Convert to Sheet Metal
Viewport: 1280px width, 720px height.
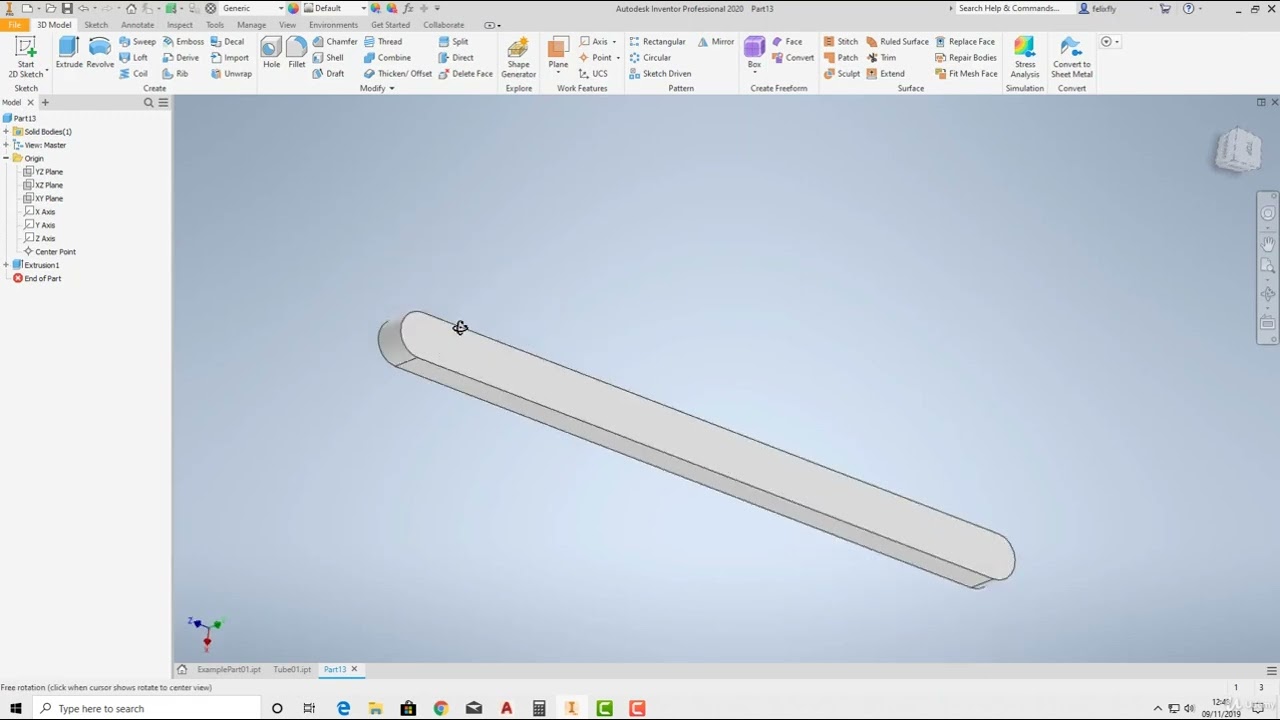[x=1071, y=58]
